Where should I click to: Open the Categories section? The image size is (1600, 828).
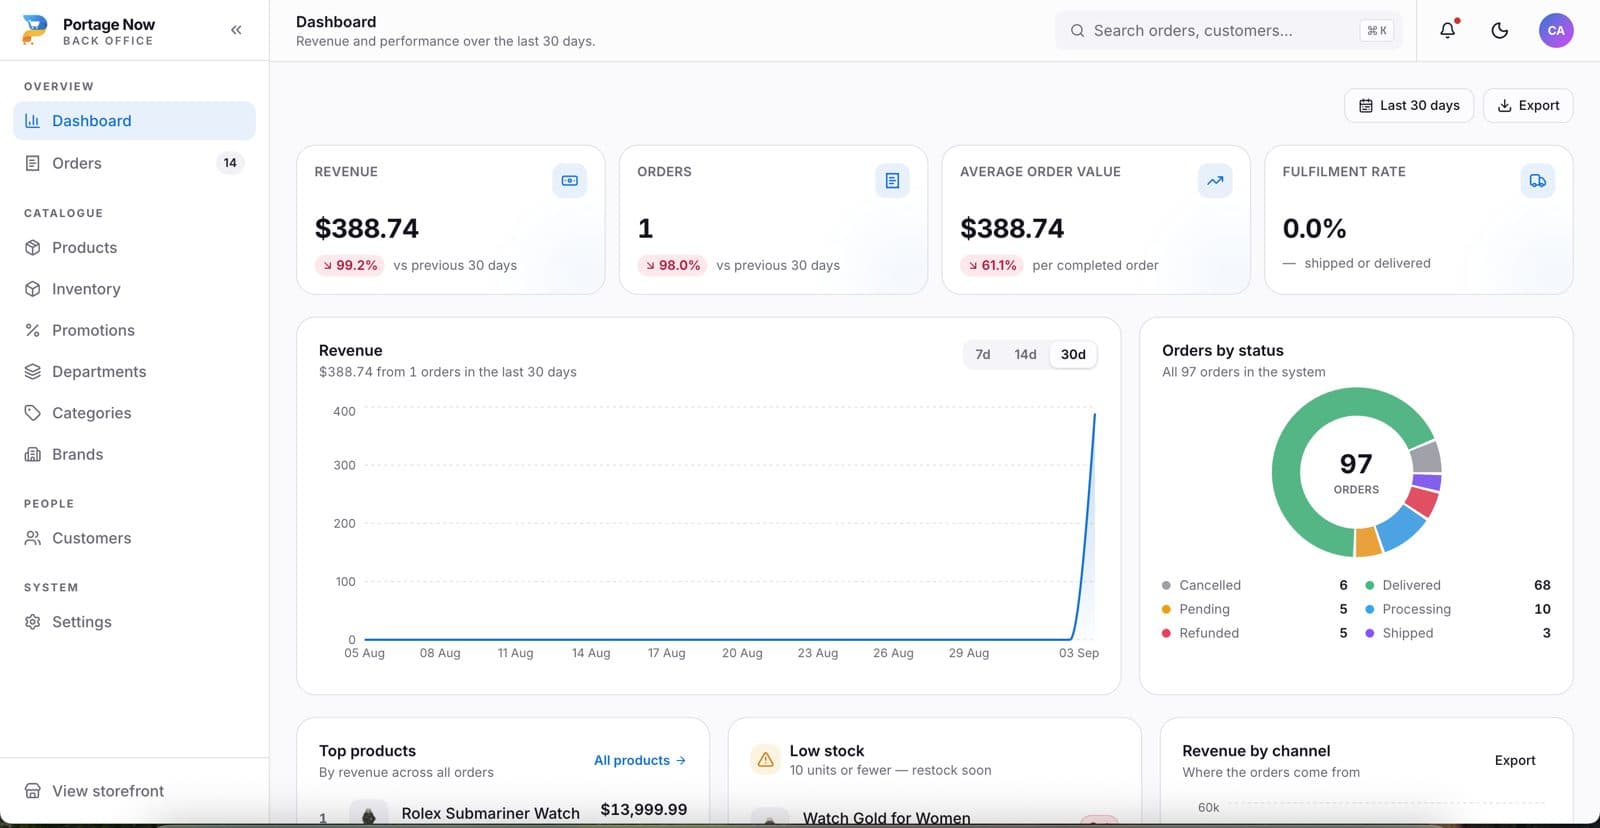[x=134, y=413]
